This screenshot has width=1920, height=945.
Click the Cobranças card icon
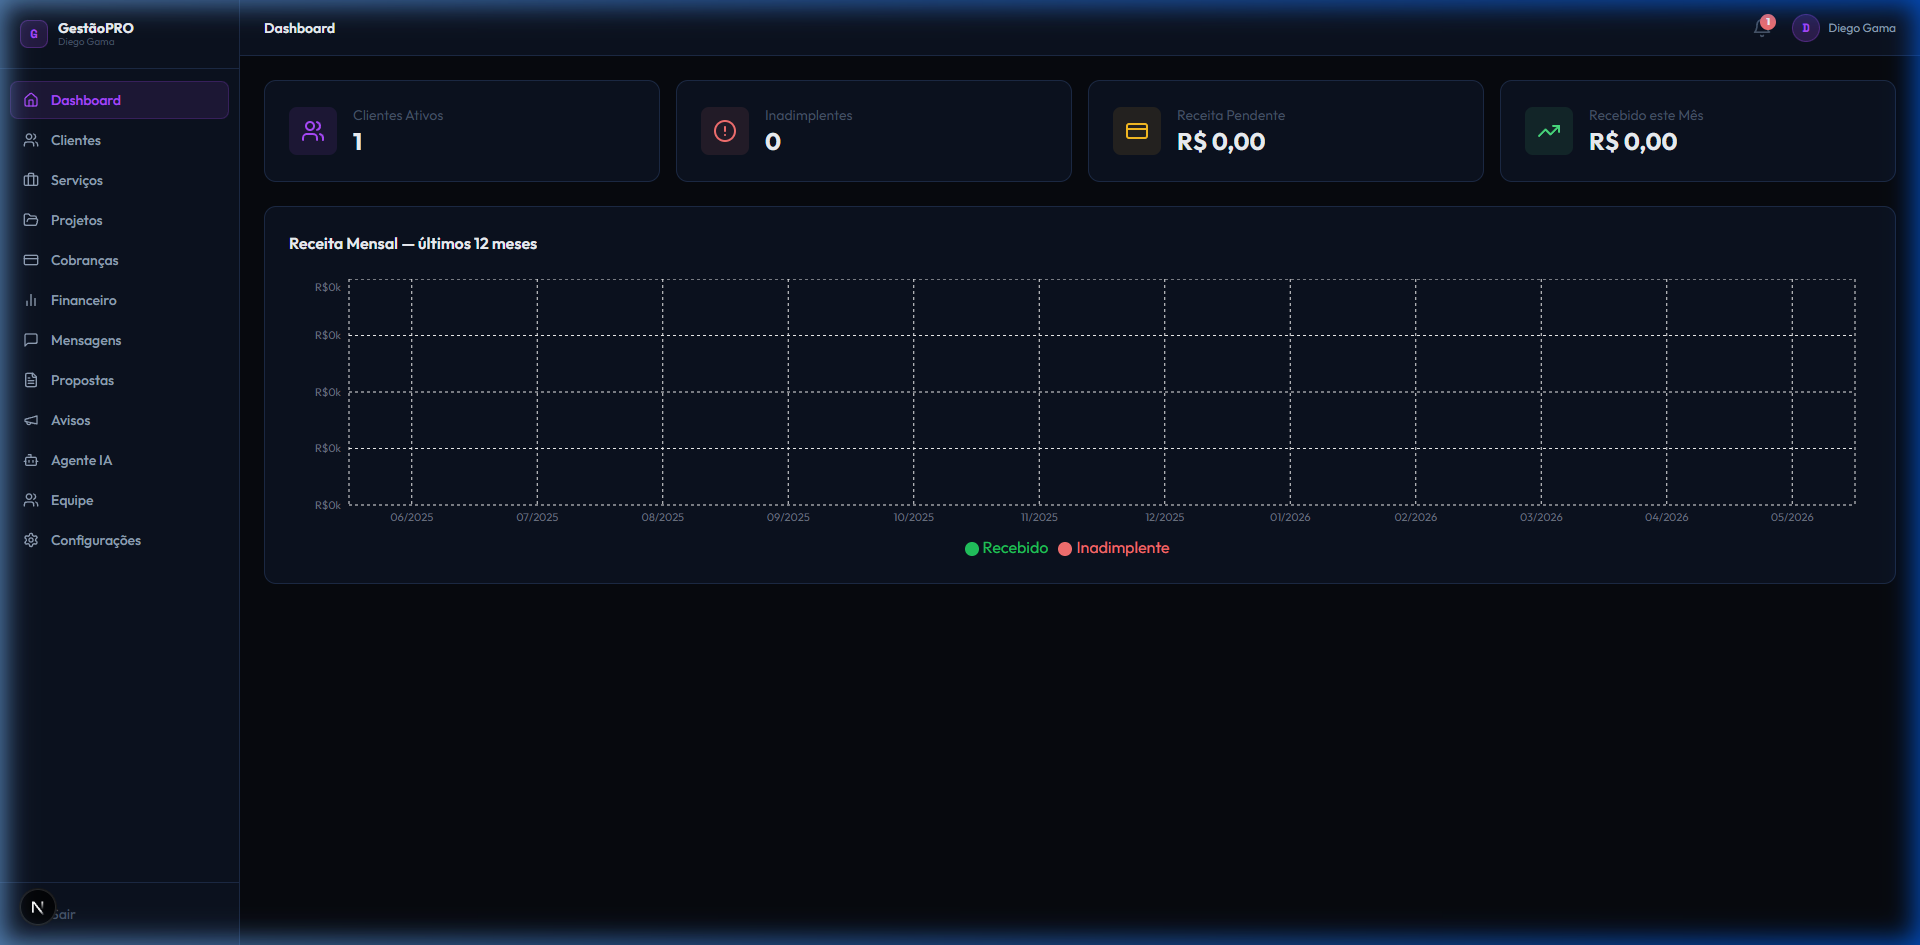[31, 260]
